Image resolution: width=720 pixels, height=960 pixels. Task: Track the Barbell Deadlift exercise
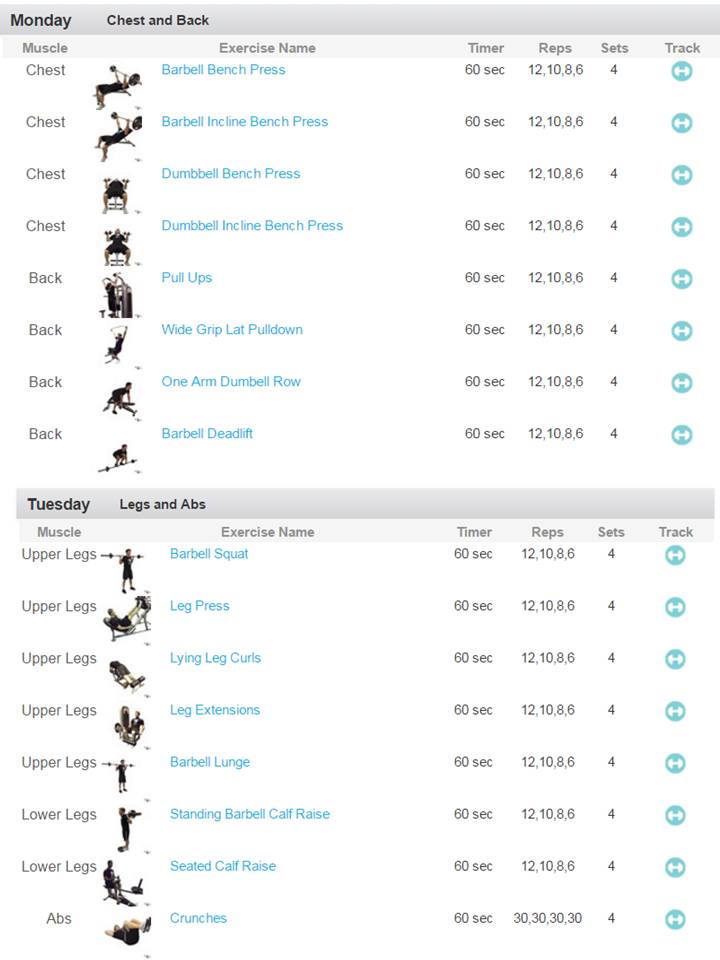[682, 434]
